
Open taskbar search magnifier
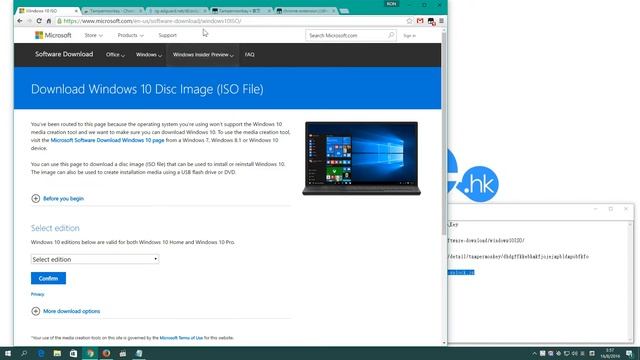[24, 353]
